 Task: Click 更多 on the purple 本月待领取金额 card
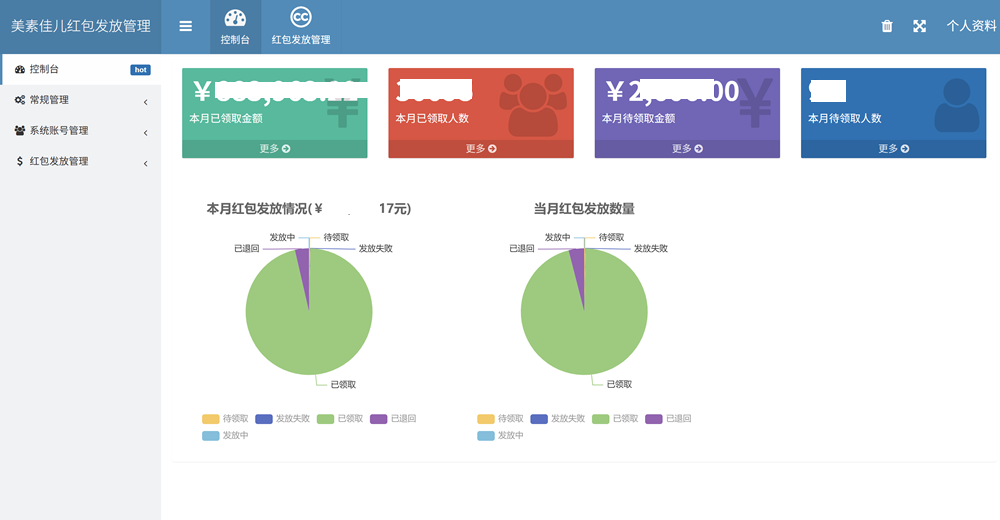point(687,149)
